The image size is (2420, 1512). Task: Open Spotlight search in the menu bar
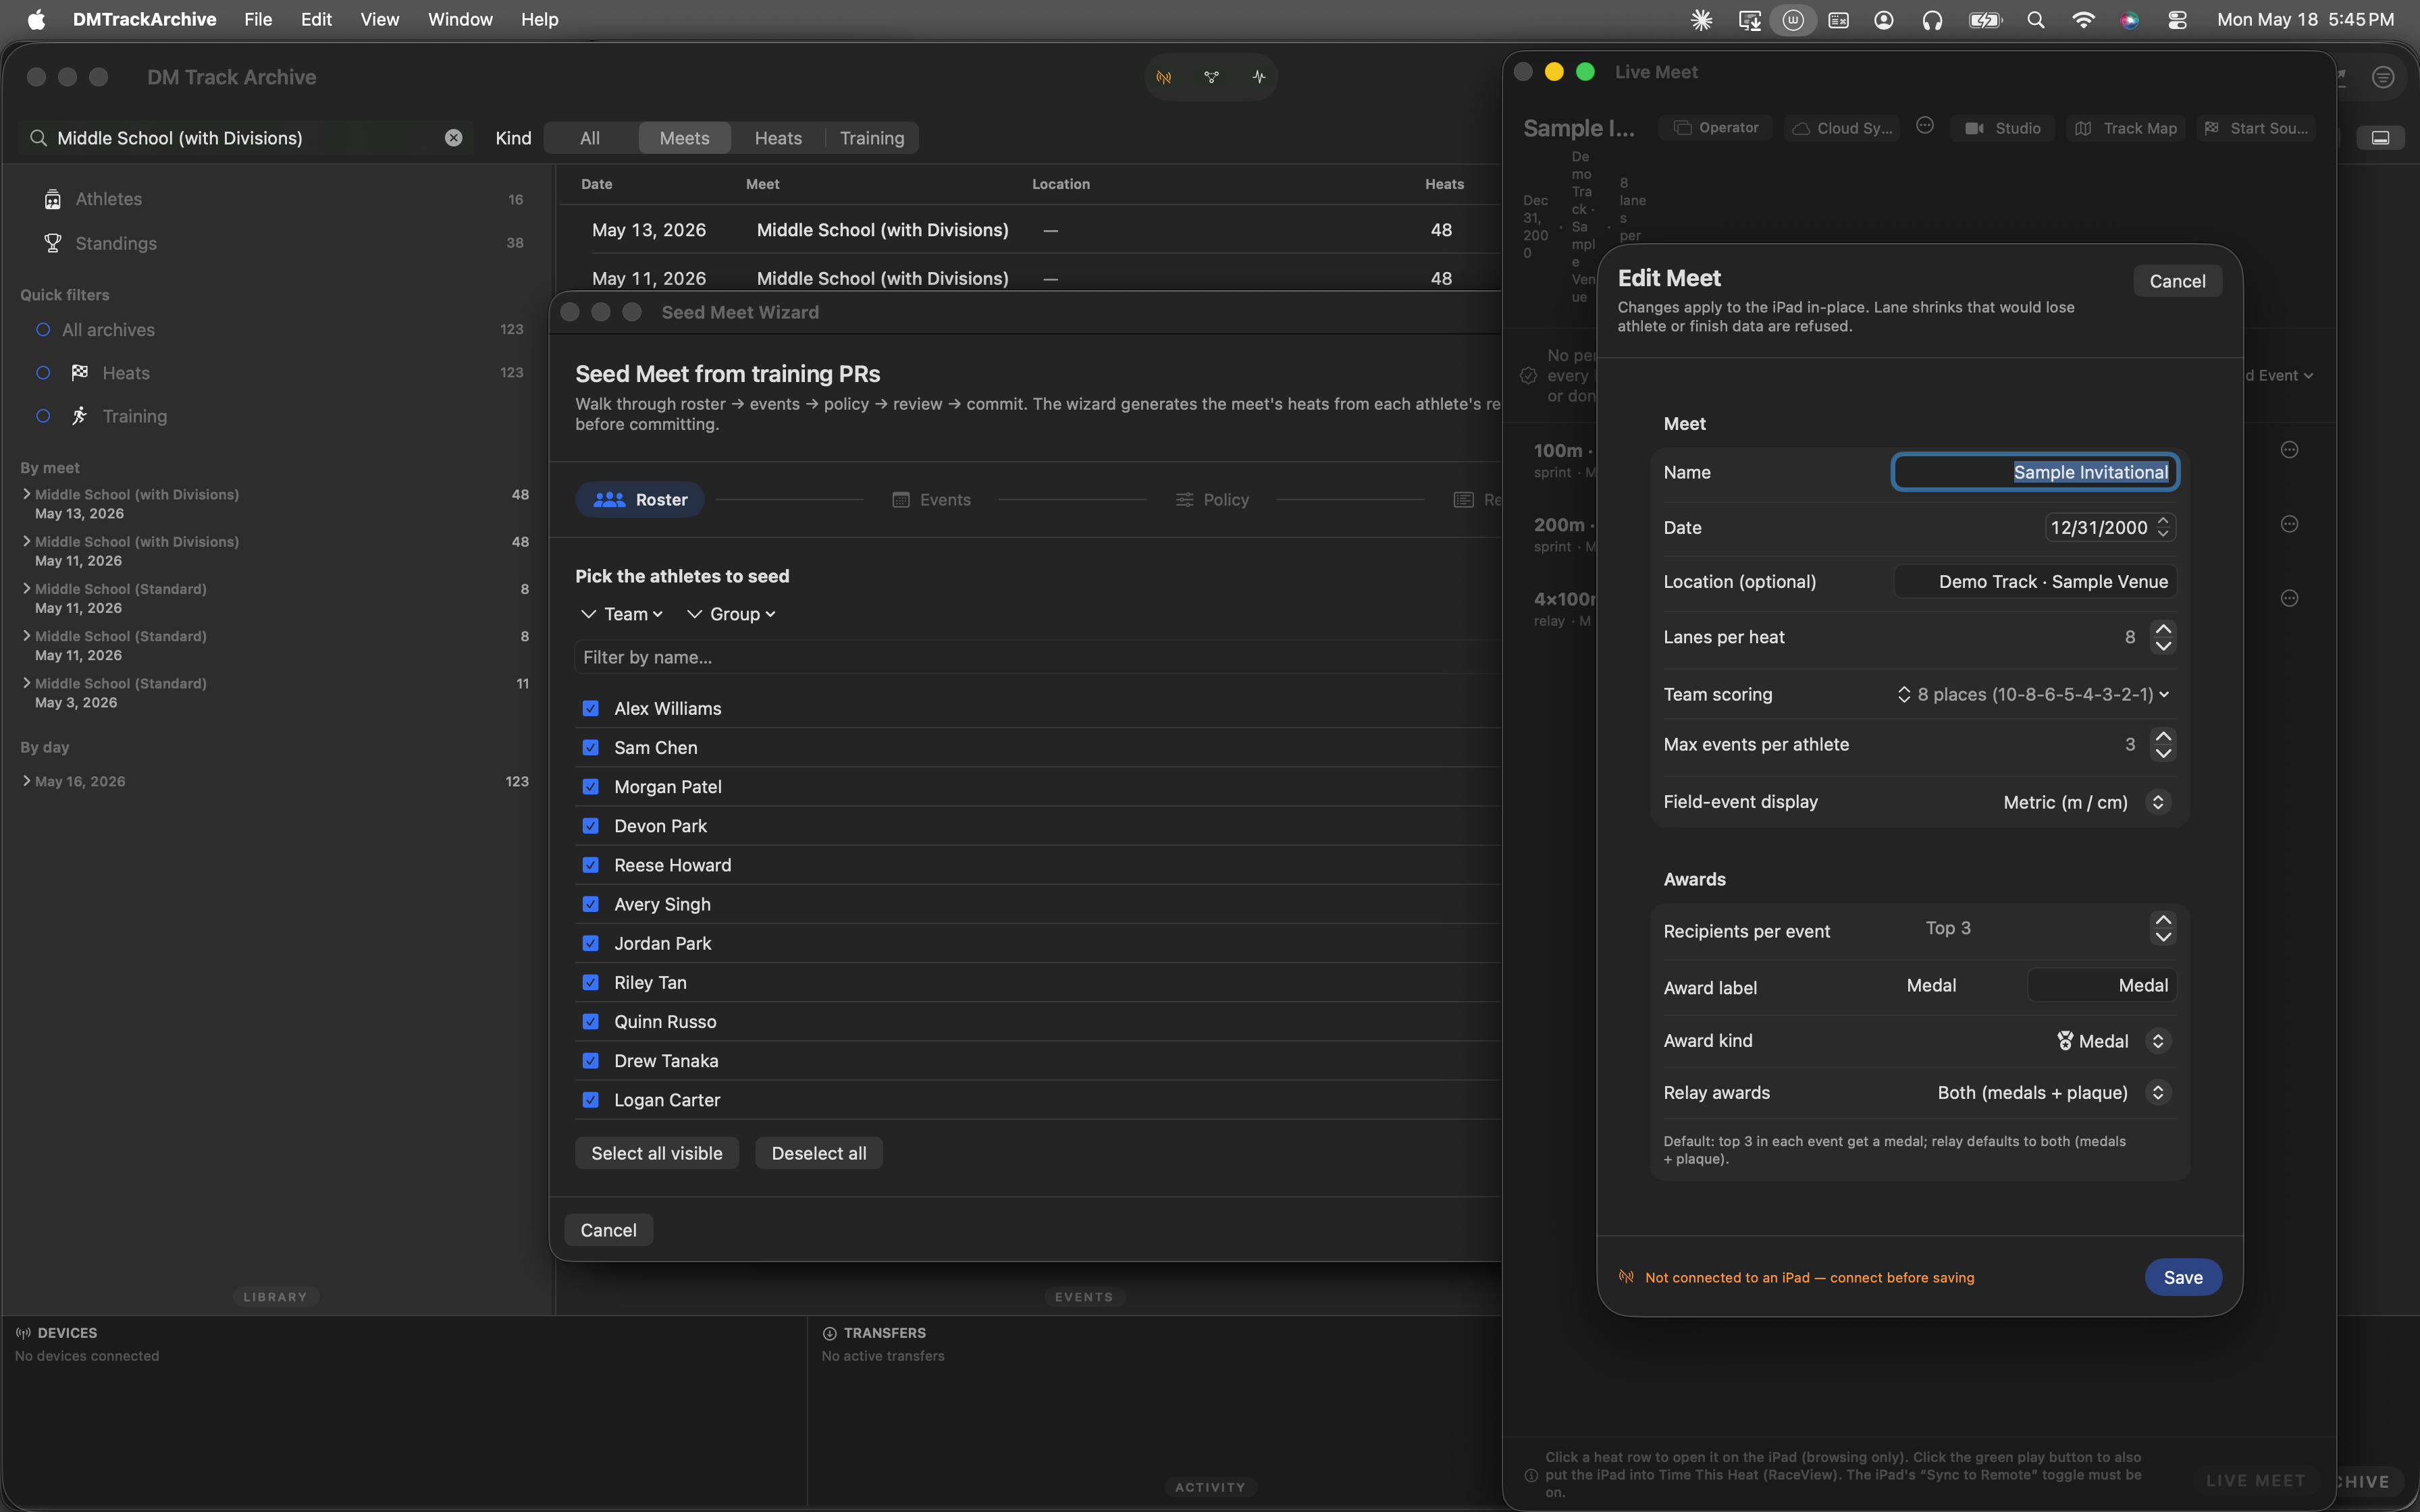(2035, 20)
